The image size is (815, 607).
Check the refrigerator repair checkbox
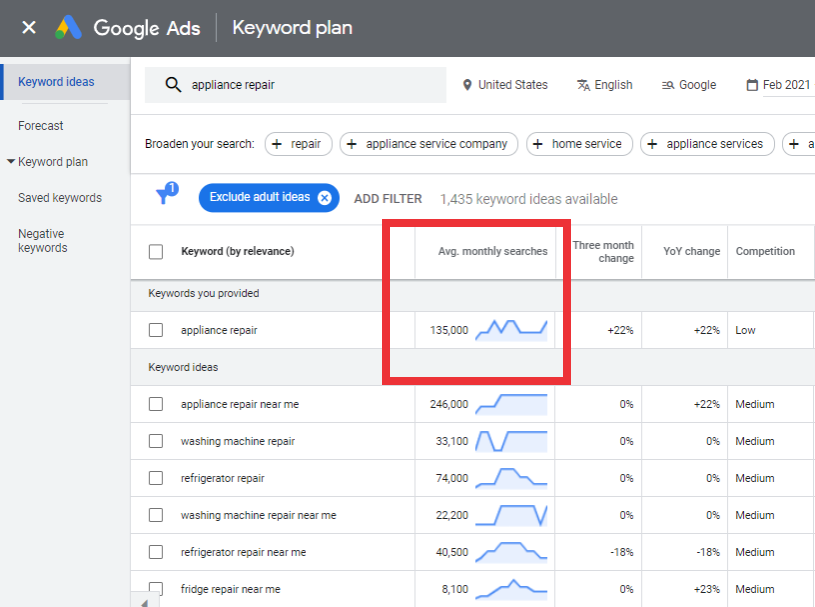(x=156, y=478)
